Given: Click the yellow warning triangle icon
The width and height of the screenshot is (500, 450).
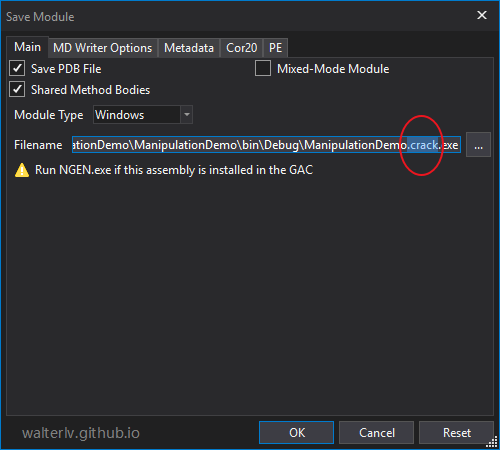Looking at the screenshot, I should pos(22,170).
